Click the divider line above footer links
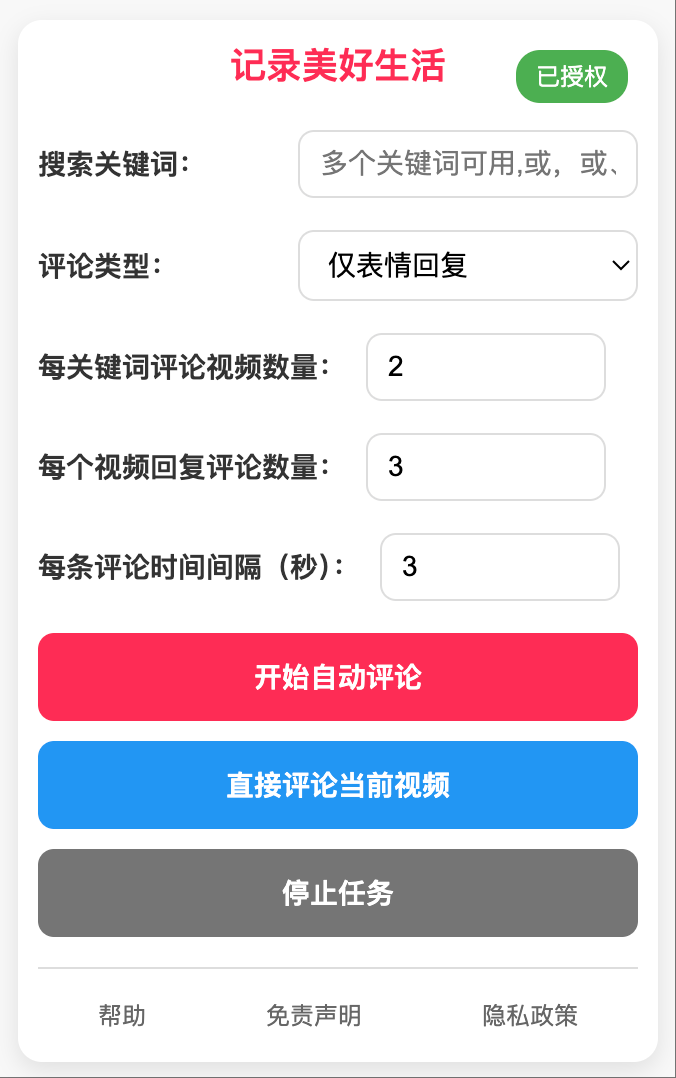676x1078 pixels. [338, 968]
